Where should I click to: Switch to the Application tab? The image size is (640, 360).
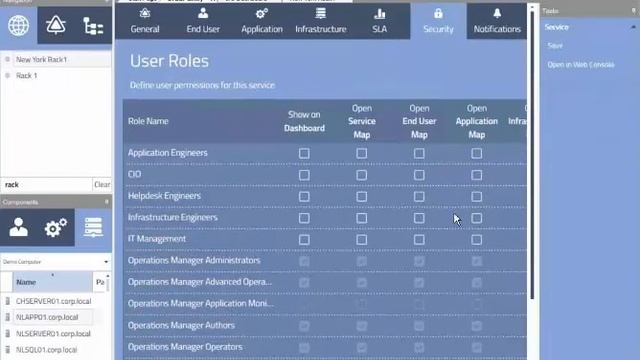coord(262,21)
